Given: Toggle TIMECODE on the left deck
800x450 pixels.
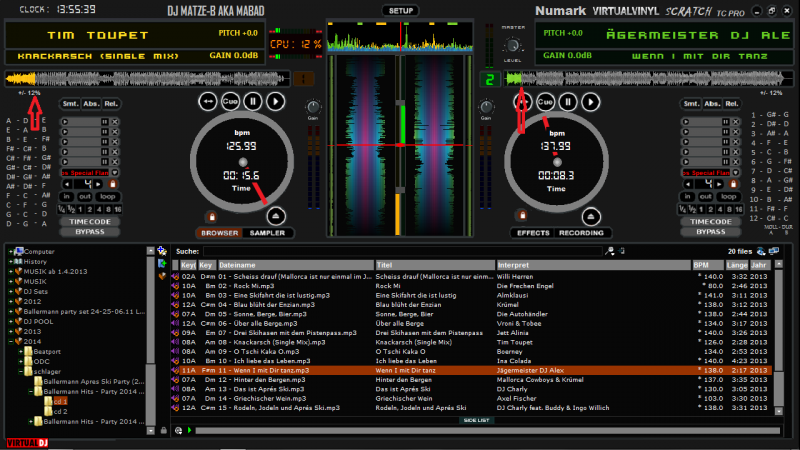Looking at the screenshot, I should (88, 220).
